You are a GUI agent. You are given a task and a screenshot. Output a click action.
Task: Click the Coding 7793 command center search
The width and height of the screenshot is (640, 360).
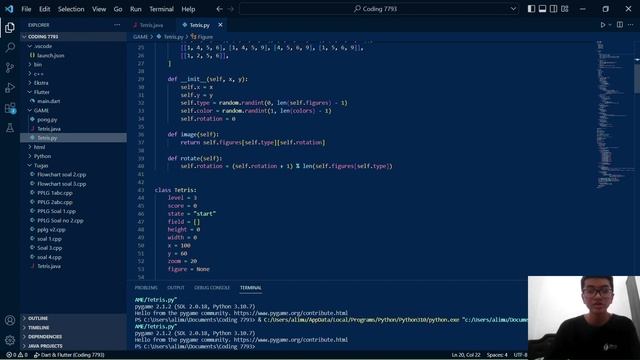click(379, 9)
